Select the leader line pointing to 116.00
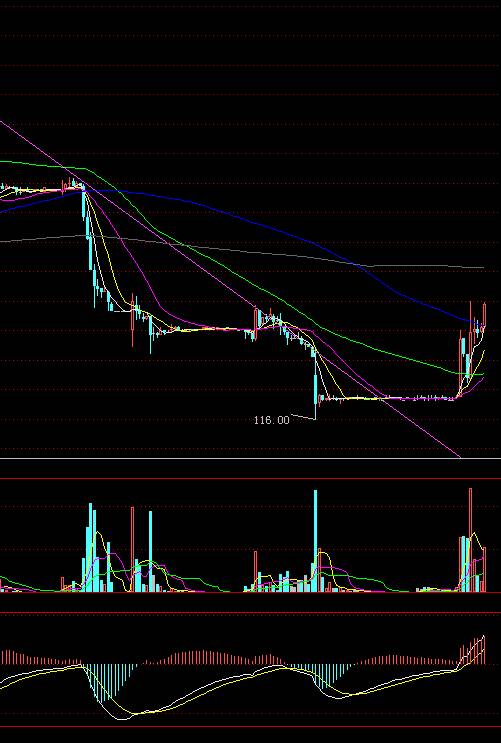 click(303, 417)
